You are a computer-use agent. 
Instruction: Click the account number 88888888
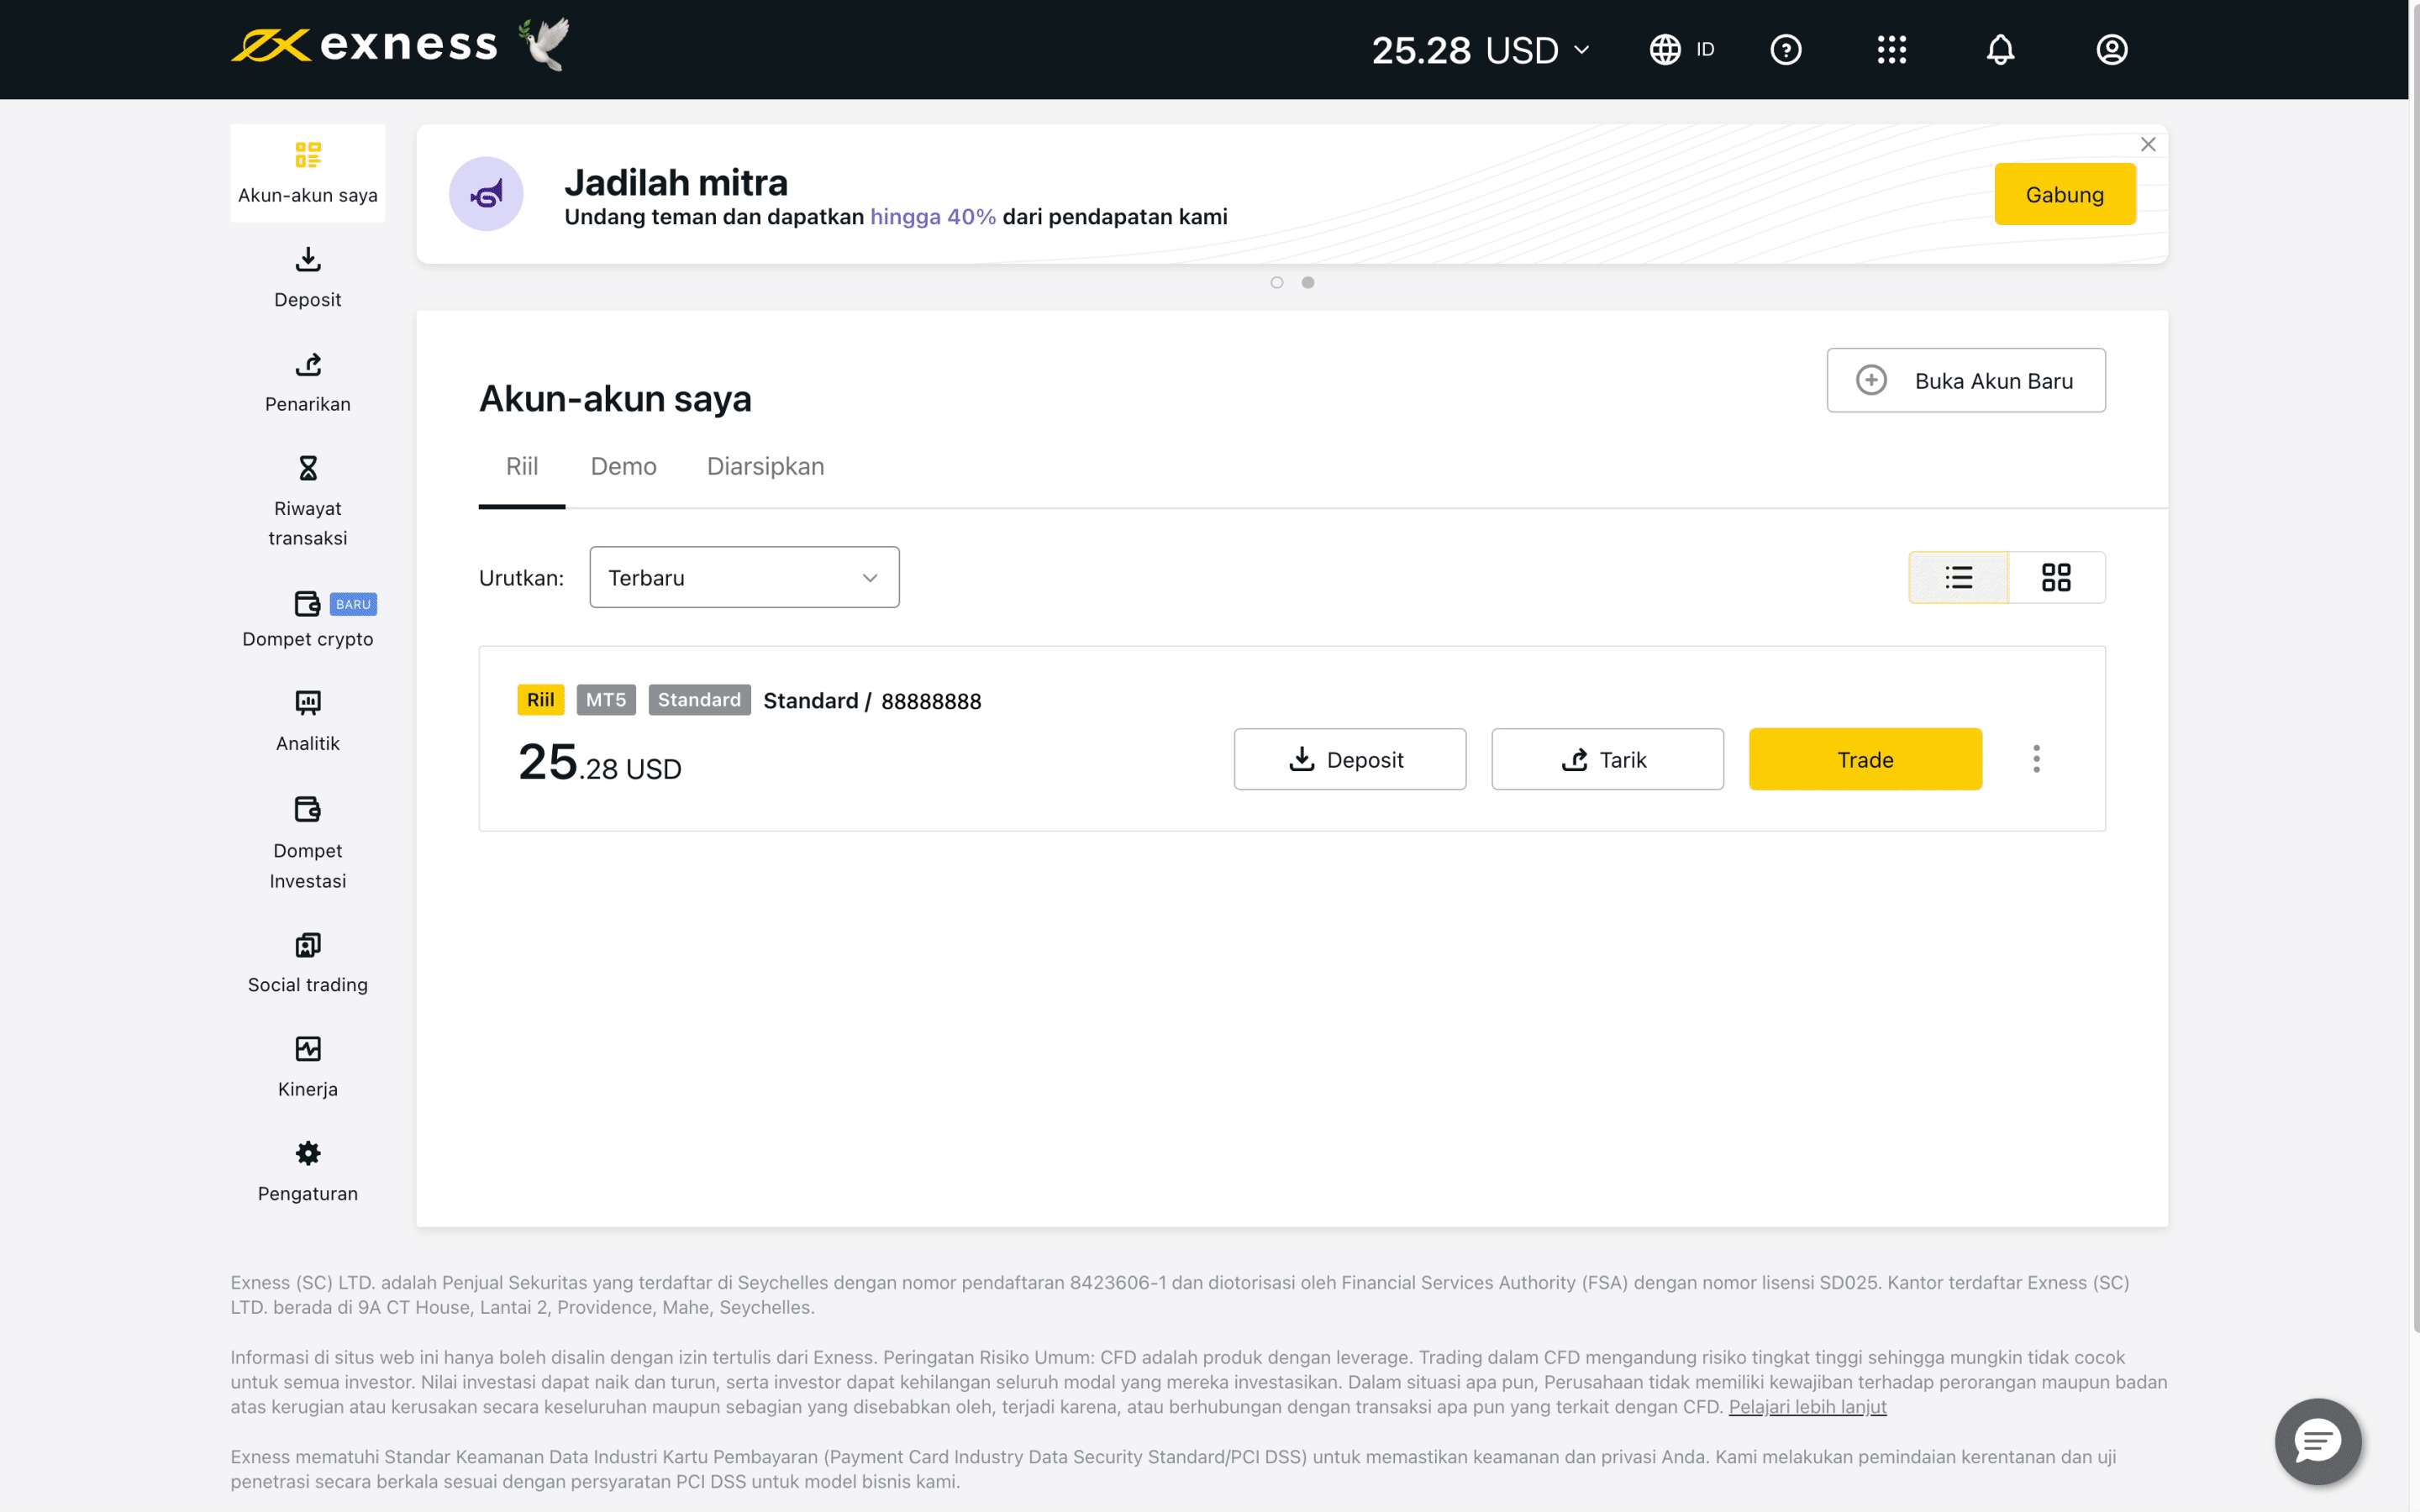(x=931, y=701)
